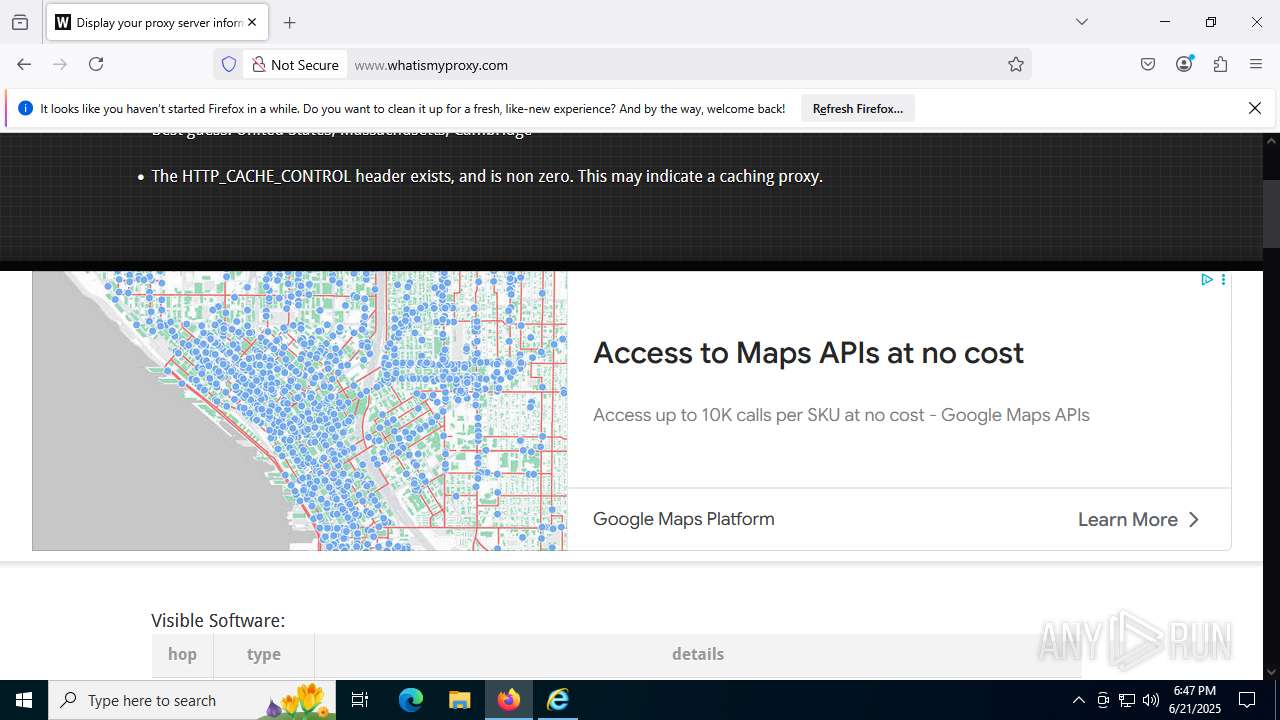The width and height of the screenshot is (1280, 720).
Task: Open the Access to Maps APIs headline
Action: click(808, 353)
